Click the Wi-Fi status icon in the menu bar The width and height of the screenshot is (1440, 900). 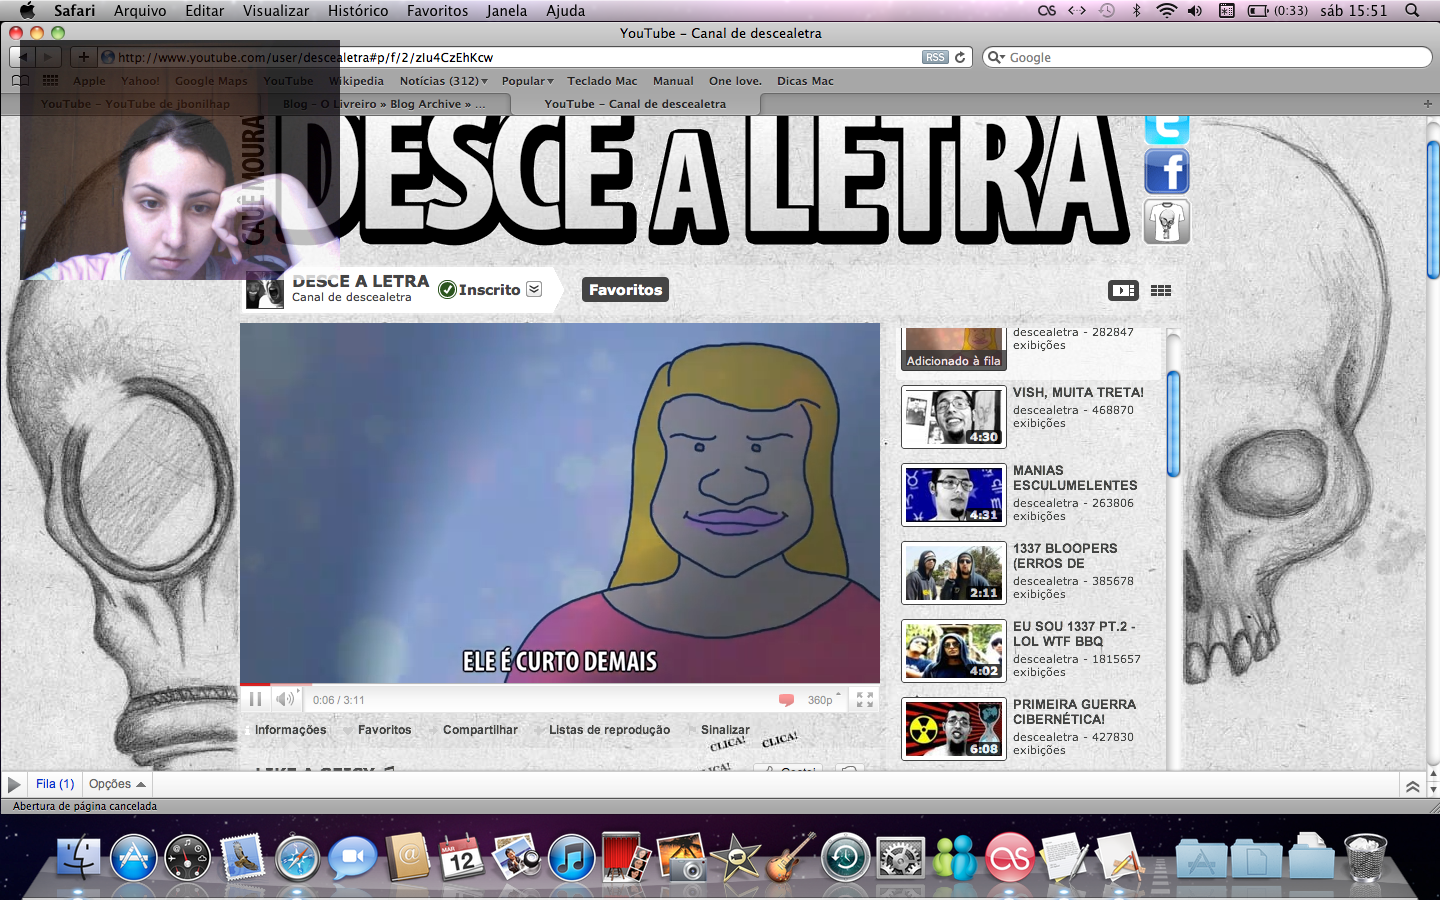1166,11
